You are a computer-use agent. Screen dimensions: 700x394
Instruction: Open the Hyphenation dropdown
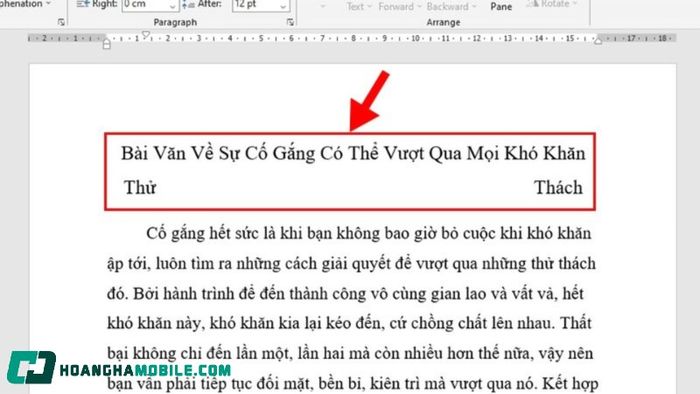[25, 4]
